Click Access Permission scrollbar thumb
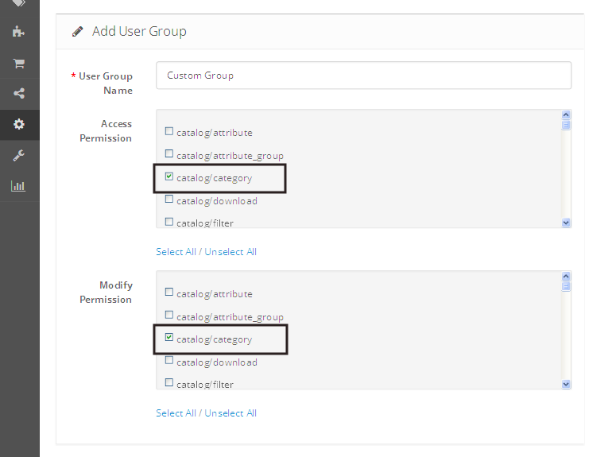 [566, 125]
